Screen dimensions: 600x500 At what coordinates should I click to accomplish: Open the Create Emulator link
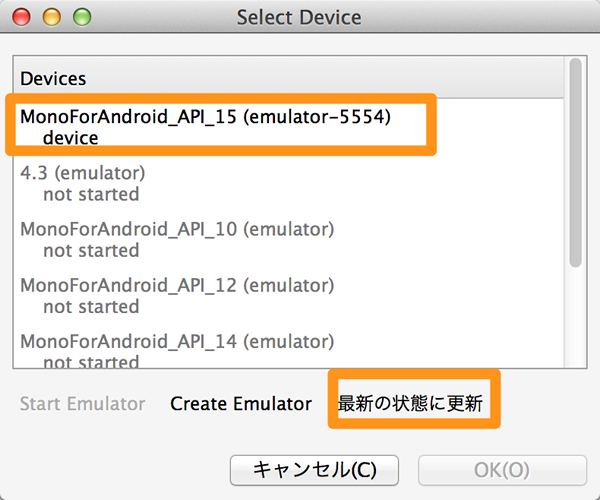click(x=241, y=404)
